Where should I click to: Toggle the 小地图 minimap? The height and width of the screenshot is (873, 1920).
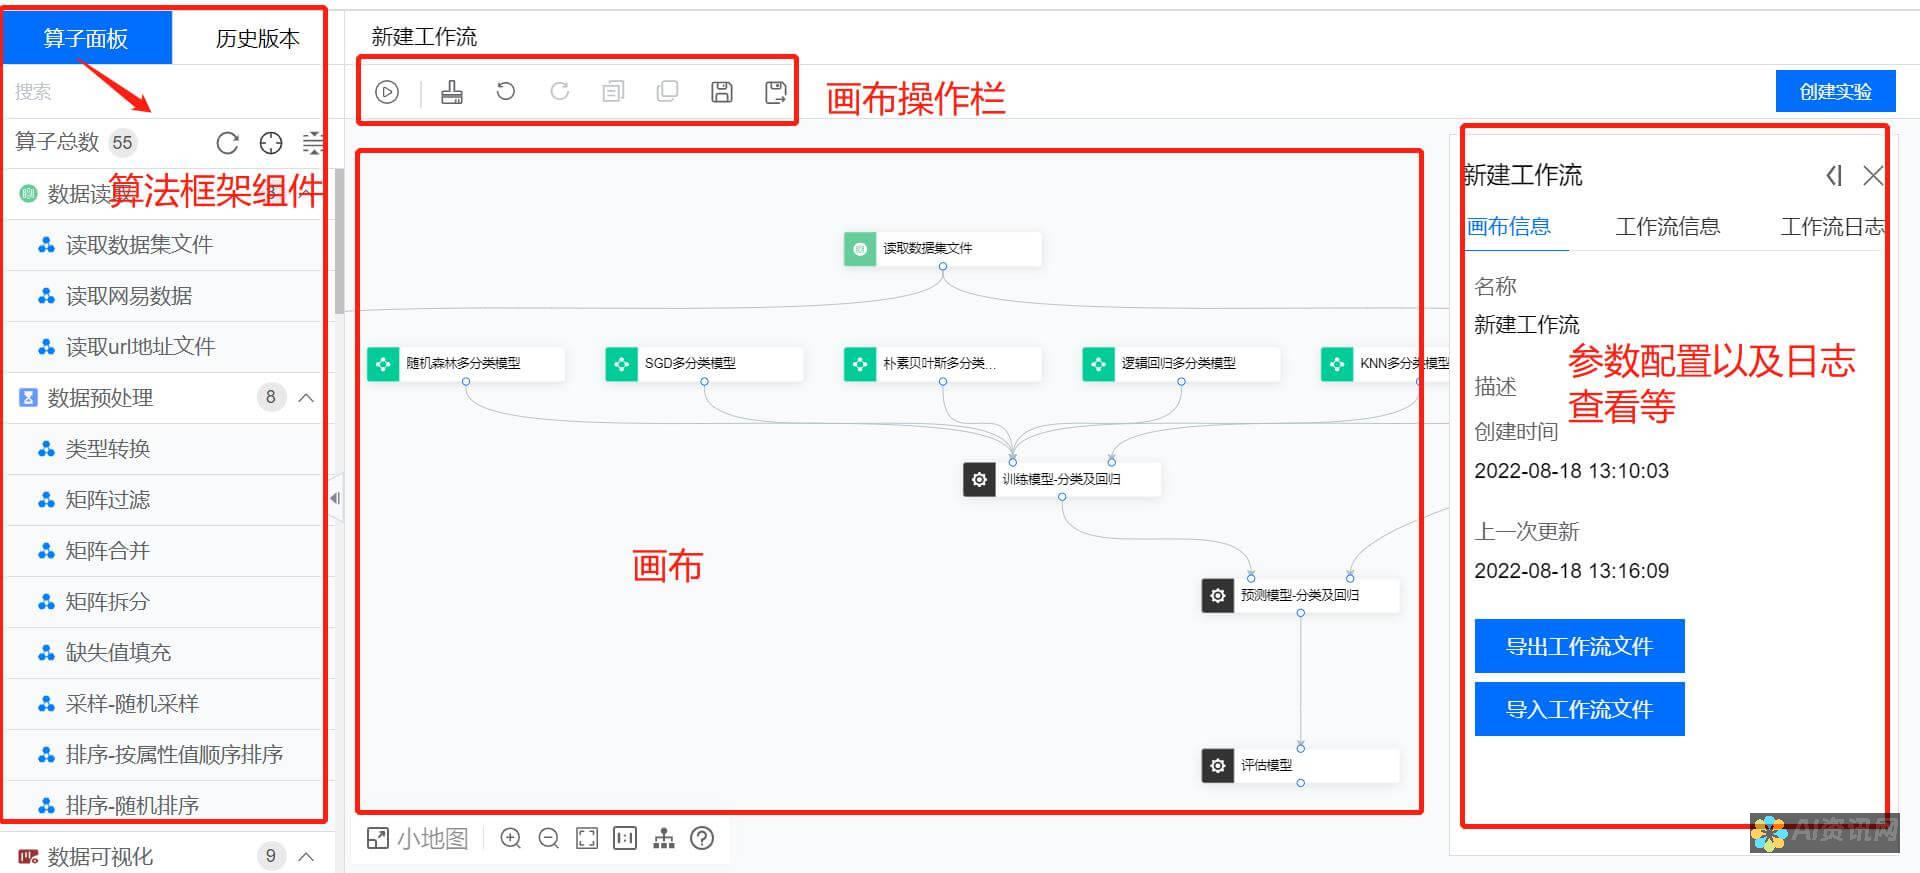(418, 838)
